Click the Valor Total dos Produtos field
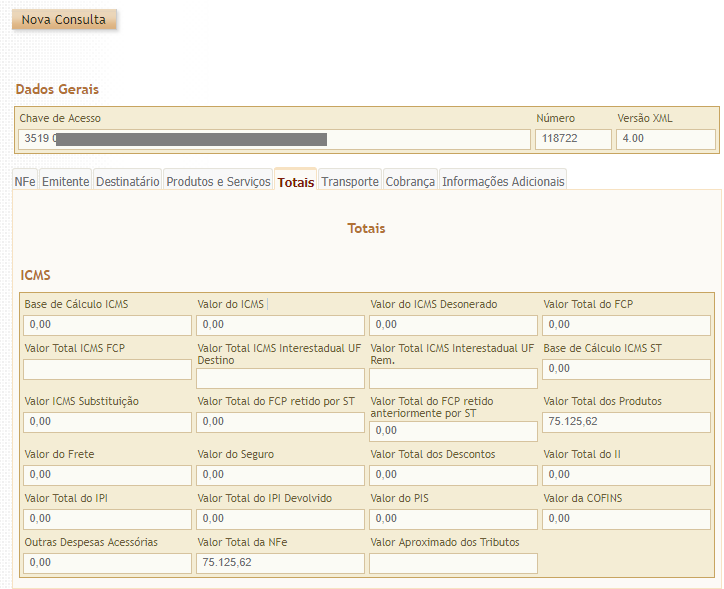Viewport: 724px width, 589px height. coord(626,422)
